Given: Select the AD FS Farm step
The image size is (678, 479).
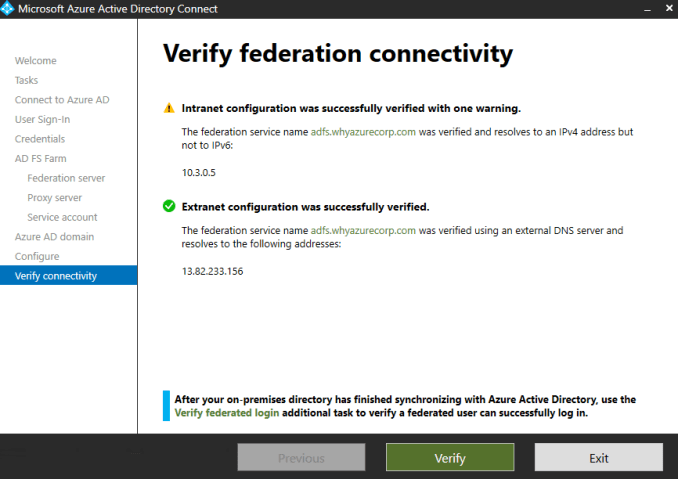Looking at the screenshot, I should pos(41,158).
